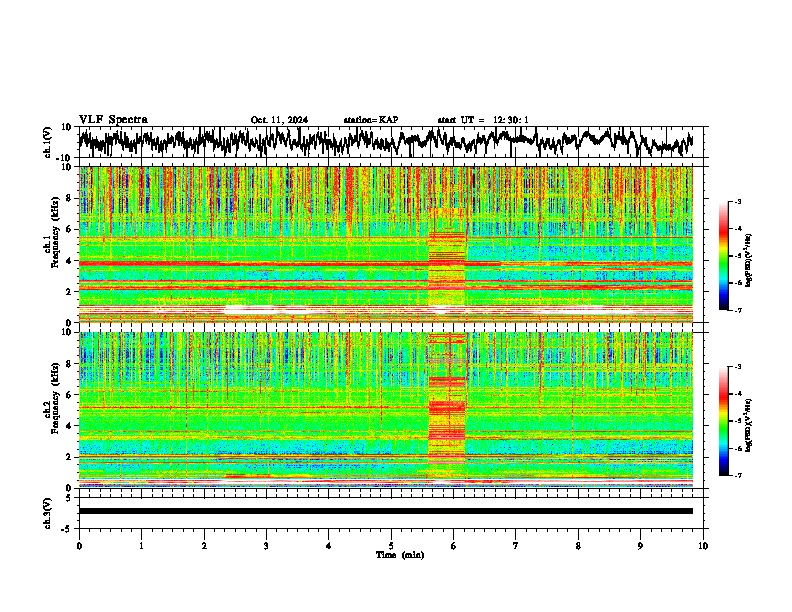Click the ch.3 black signal band
792x612 pixels.
click(385, 511)
